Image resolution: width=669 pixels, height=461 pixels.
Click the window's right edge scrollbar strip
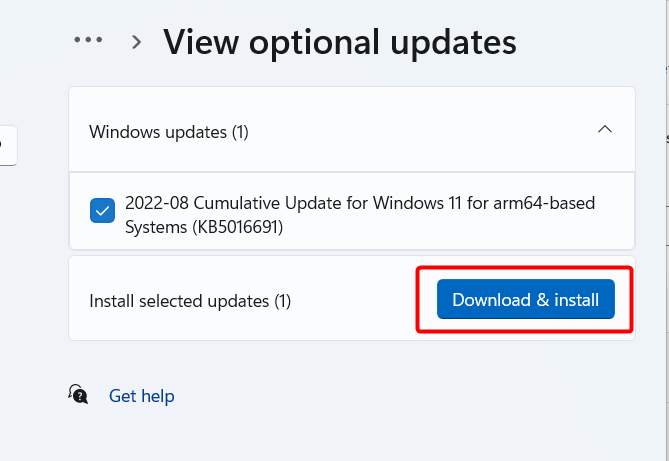tap(667, 230)
